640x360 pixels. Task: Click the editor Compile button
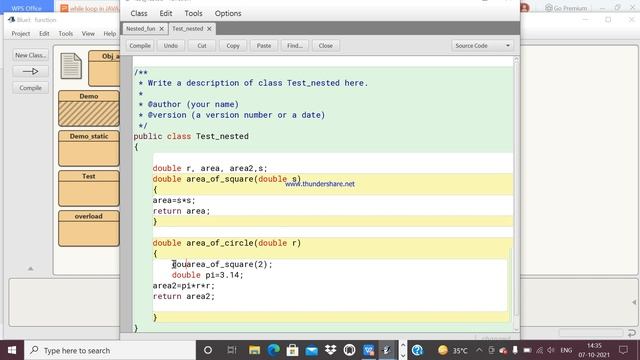[x=140, y=46]
